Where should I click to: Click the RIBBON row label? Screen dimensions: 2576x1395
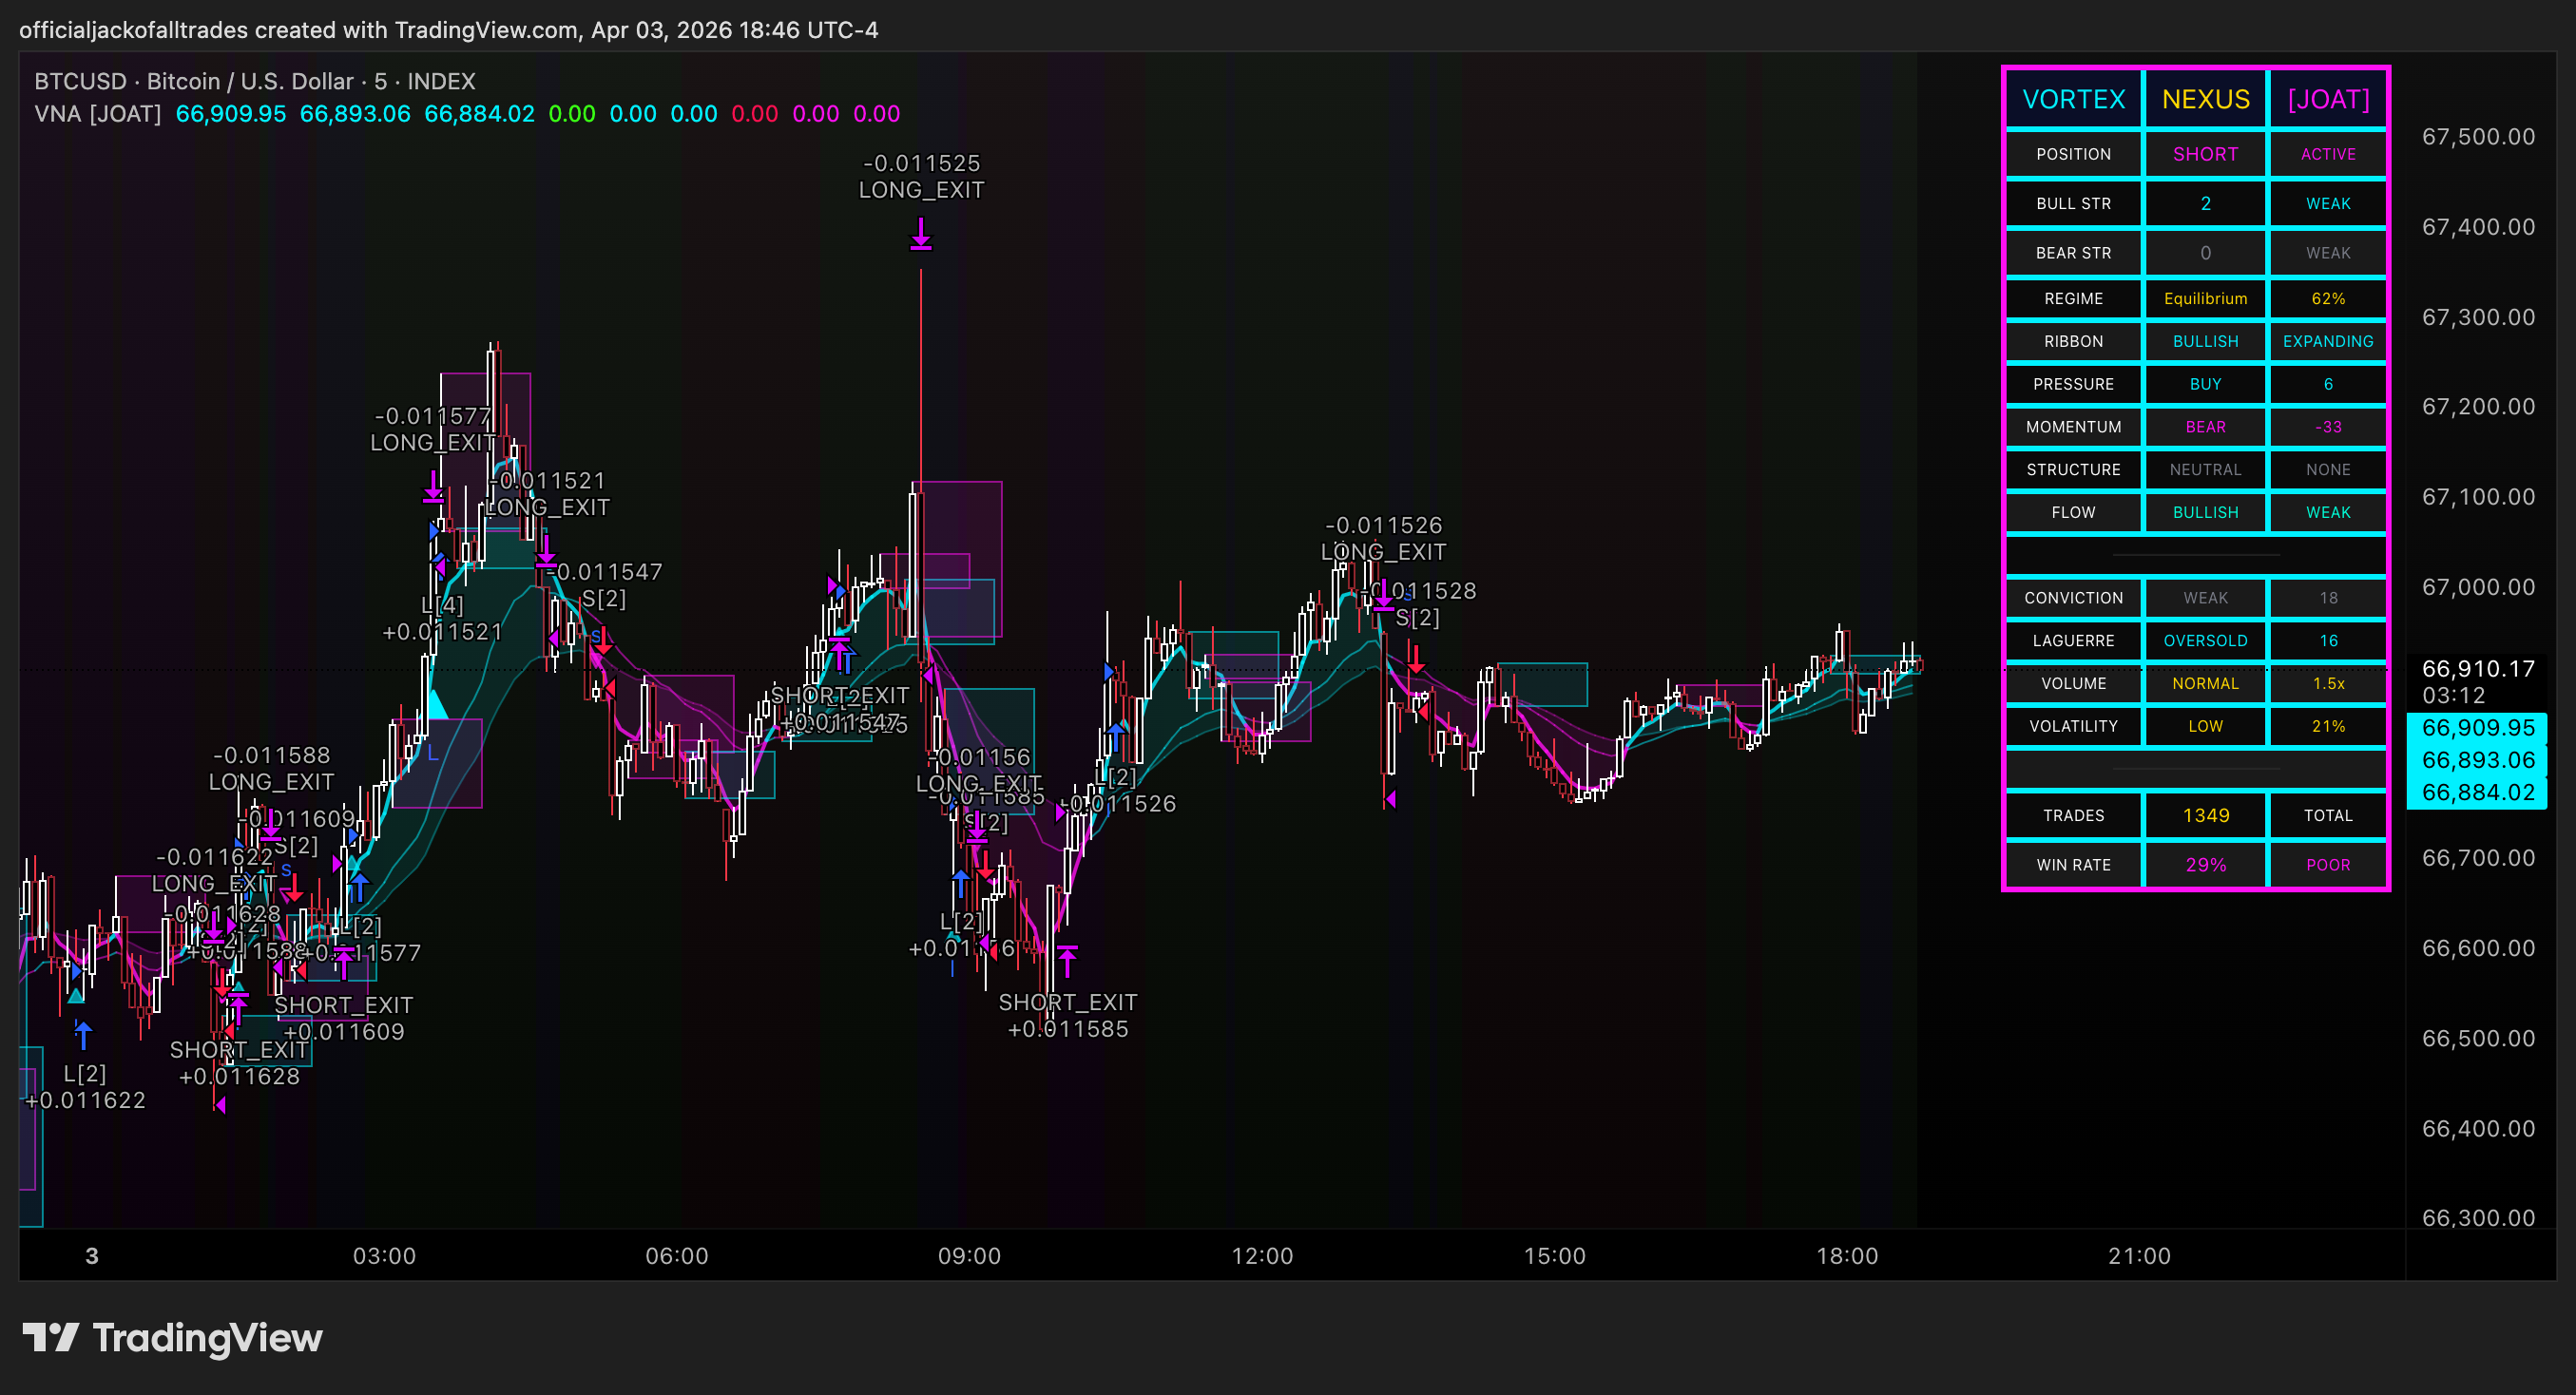(x=2073, y=342)
